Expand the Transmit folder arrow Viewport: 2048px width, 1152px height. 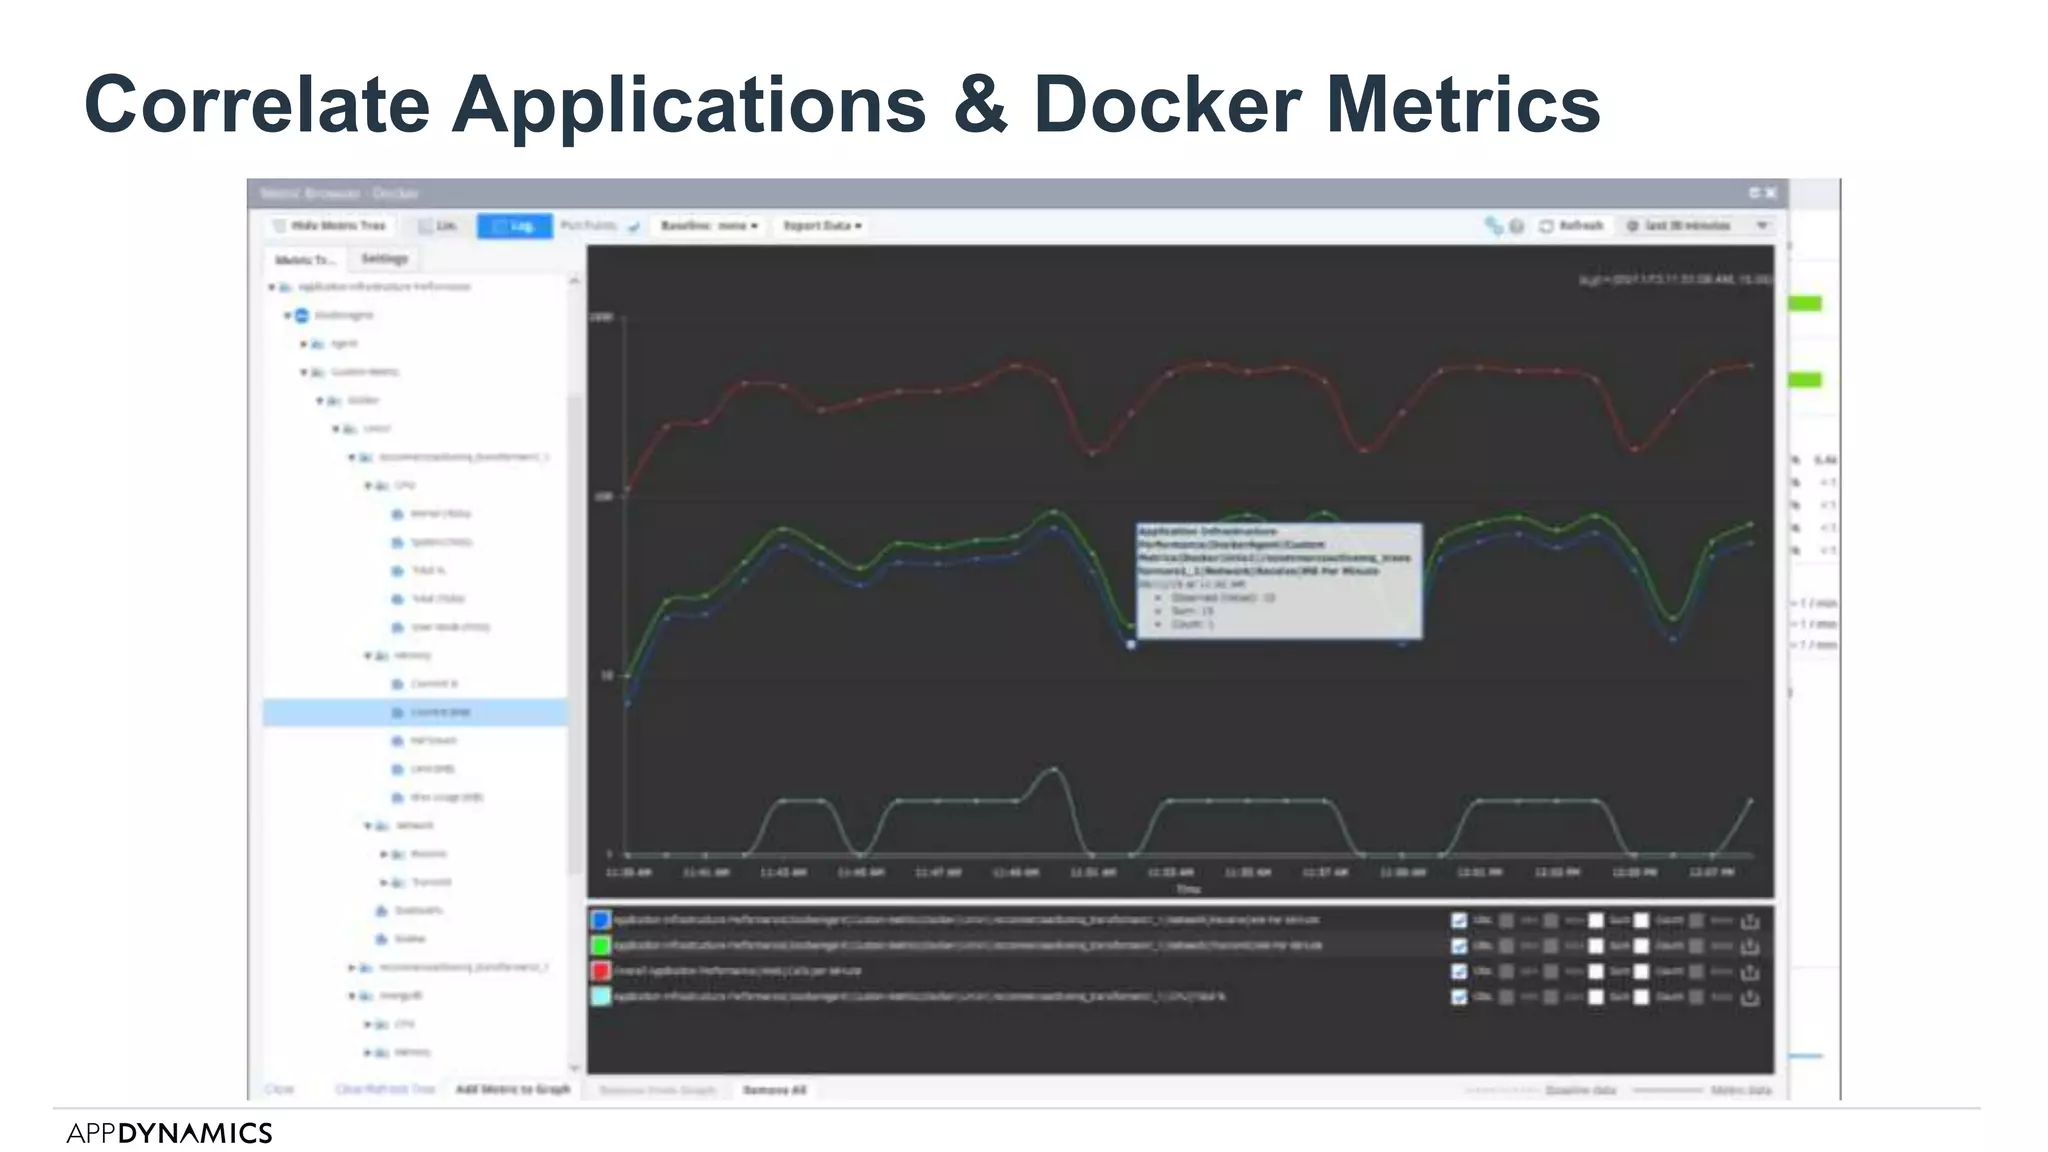point(383,882)
